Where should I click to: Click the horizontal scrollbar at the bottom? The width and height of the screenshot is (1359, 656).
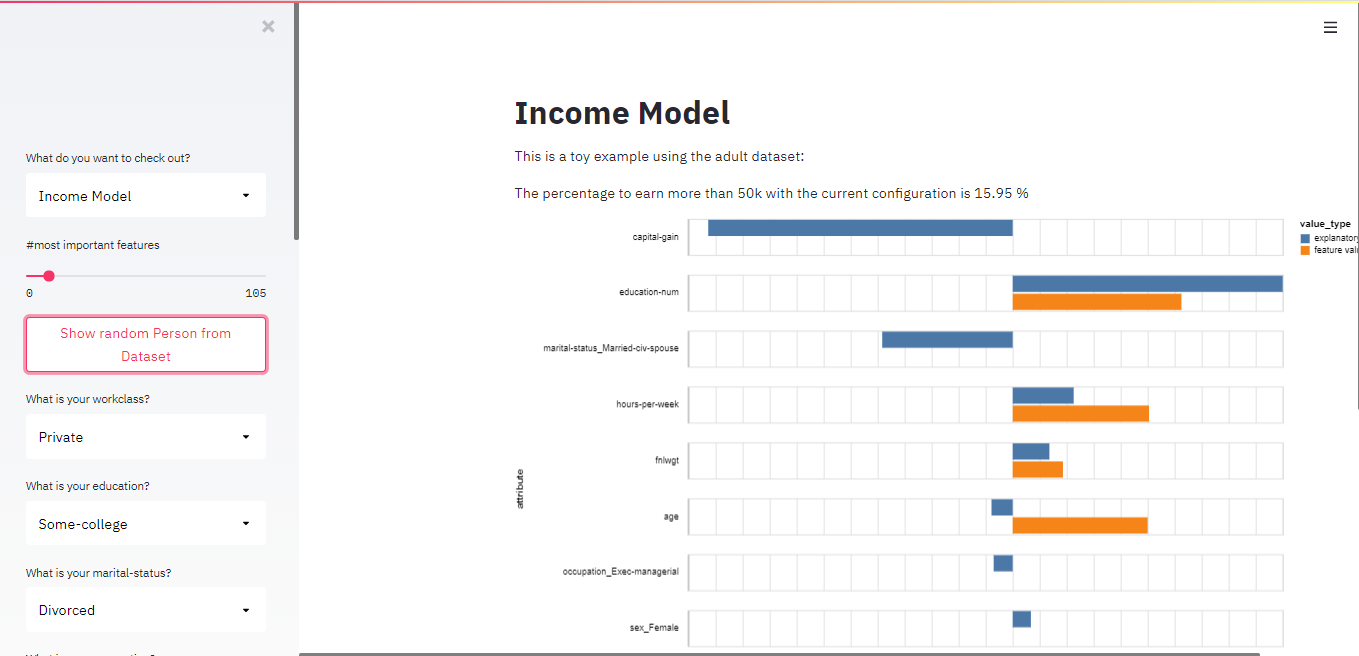pos(780,654)
